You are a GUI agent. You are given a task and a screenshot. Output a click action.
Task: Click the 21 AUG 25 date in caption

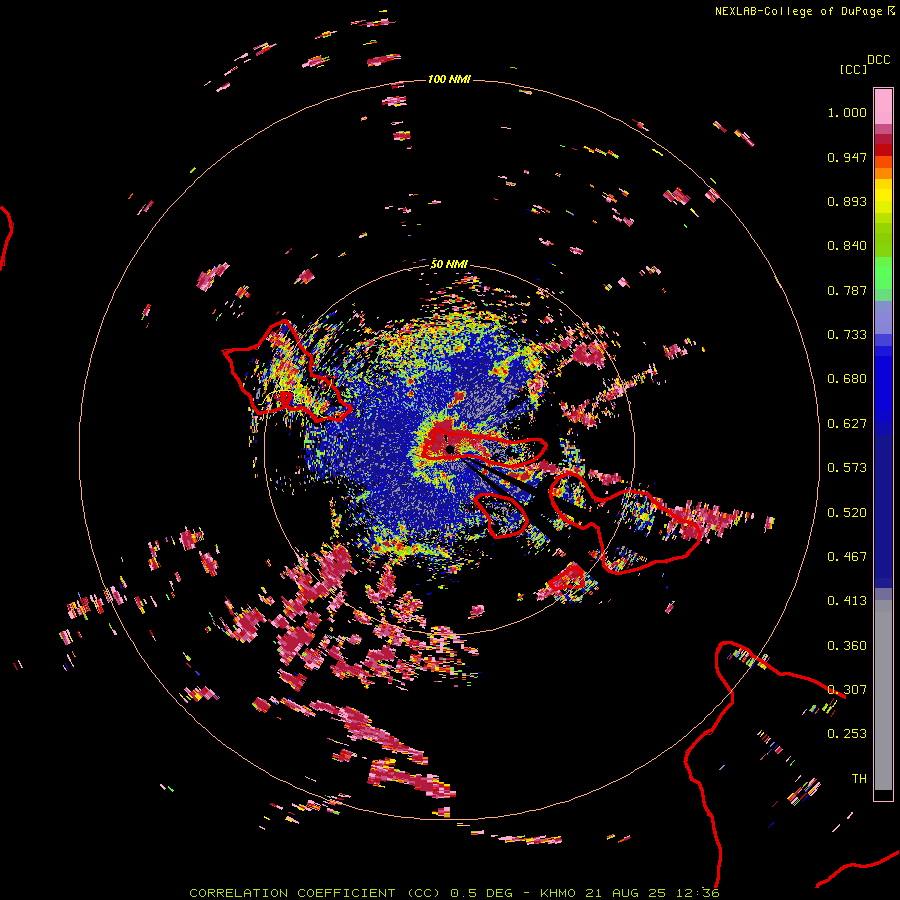tap(626, 893)
